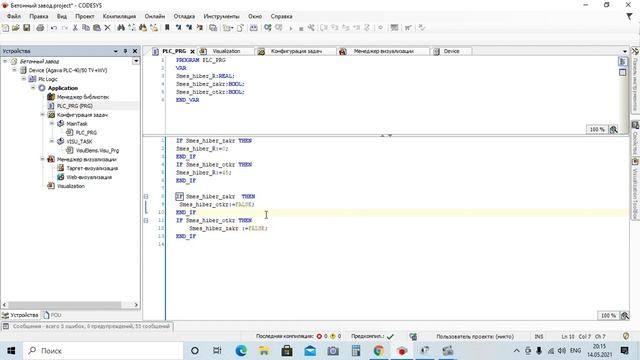Select Web-визуализация in the device tree
The image size is (640, 360).
89,177
